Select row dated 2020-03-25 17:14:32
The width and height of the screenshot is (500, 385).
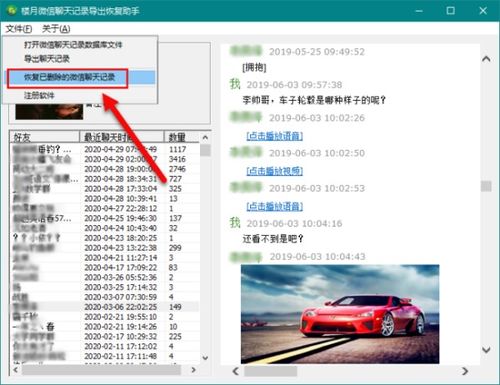(105, 287)
